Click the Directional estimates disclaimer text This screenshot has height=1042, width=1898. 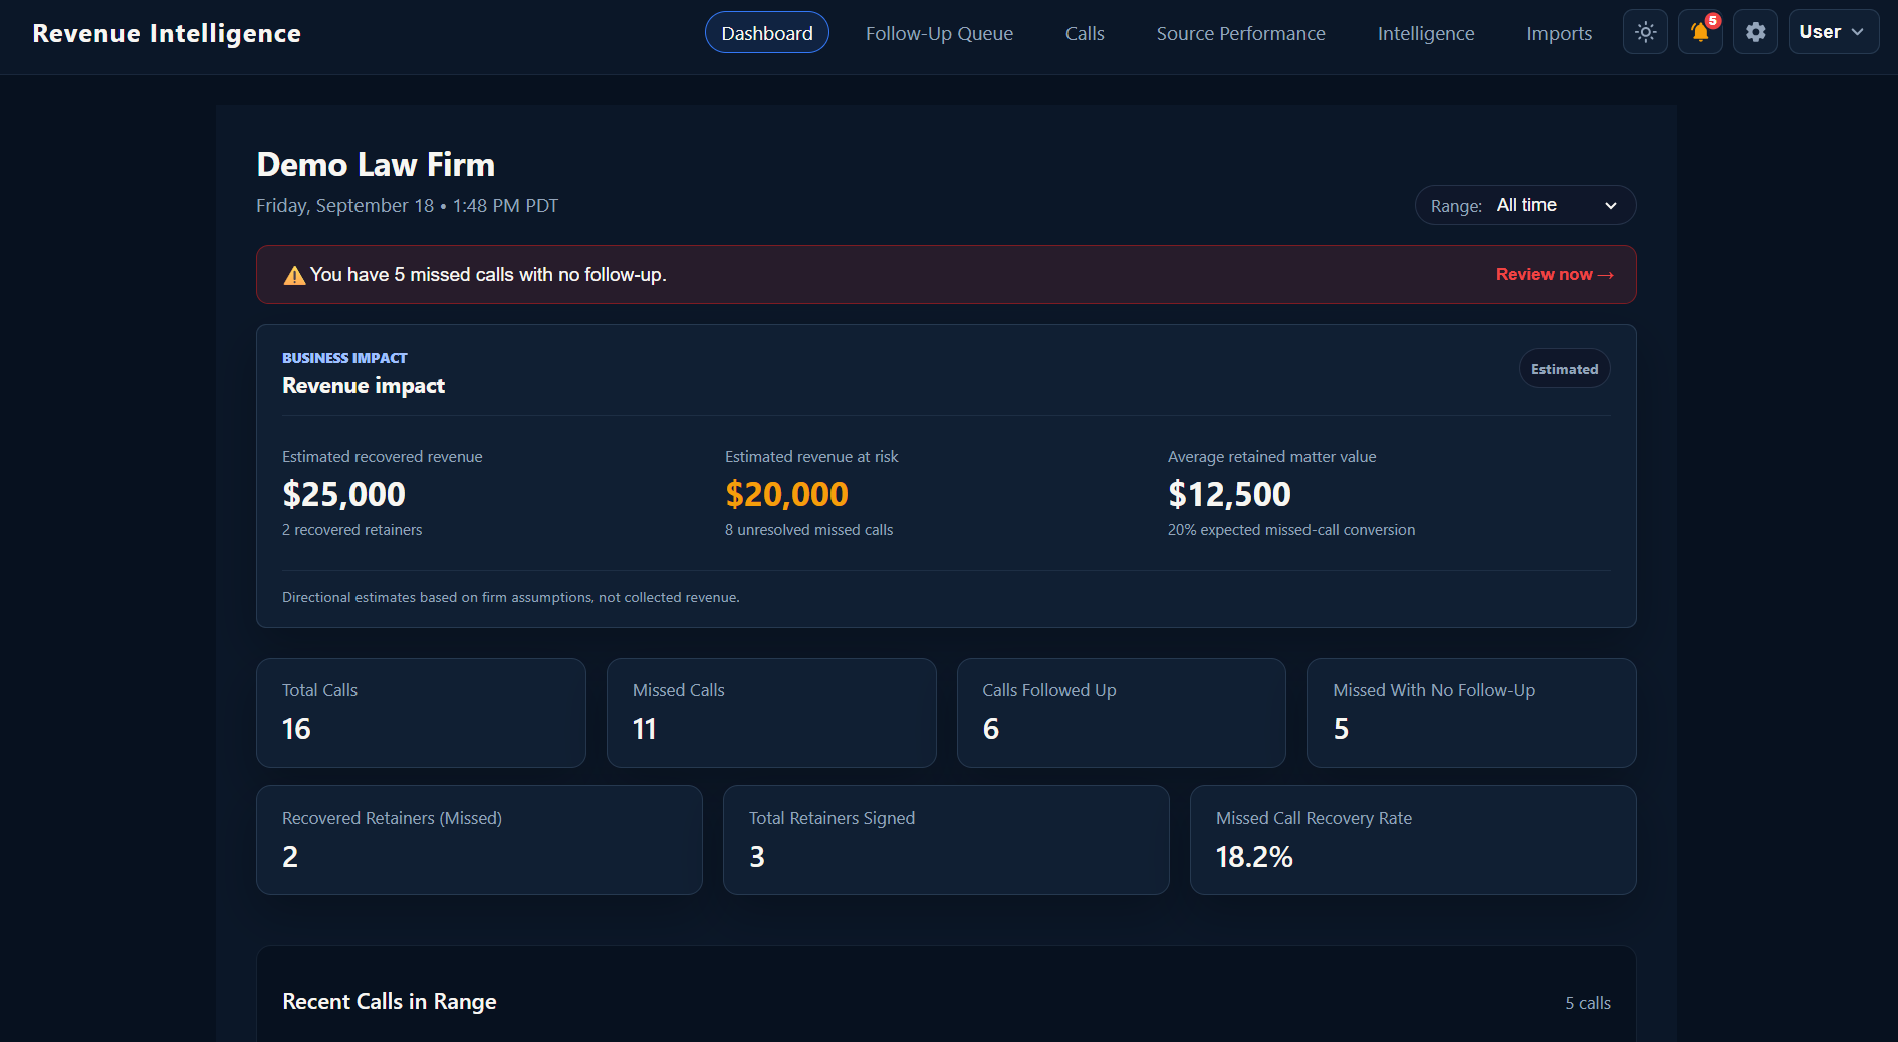pyautogui.click(x=511, y=597)
